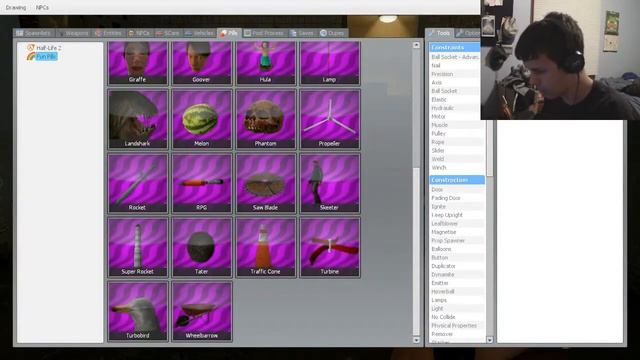Open the Post Process tab

[264, 33]
